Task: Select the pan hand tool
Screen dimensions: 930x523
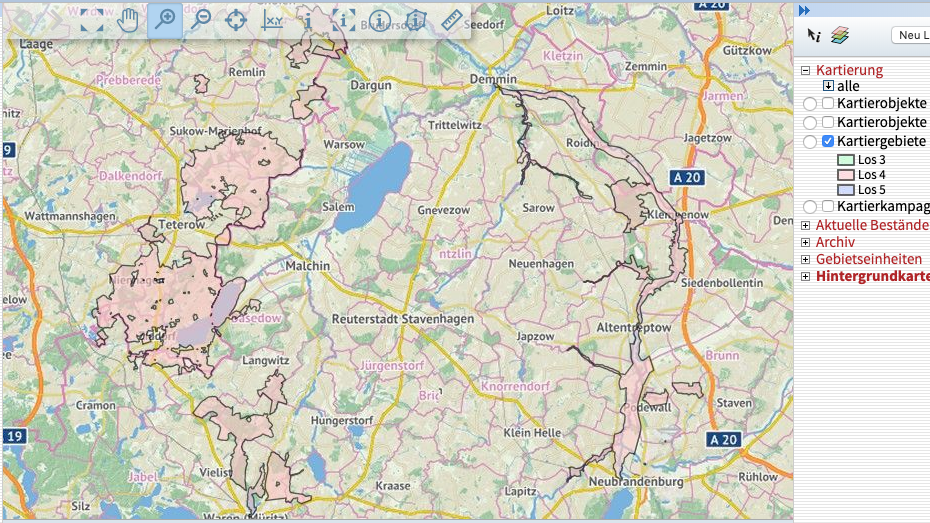Action: [x=129, y=21]
